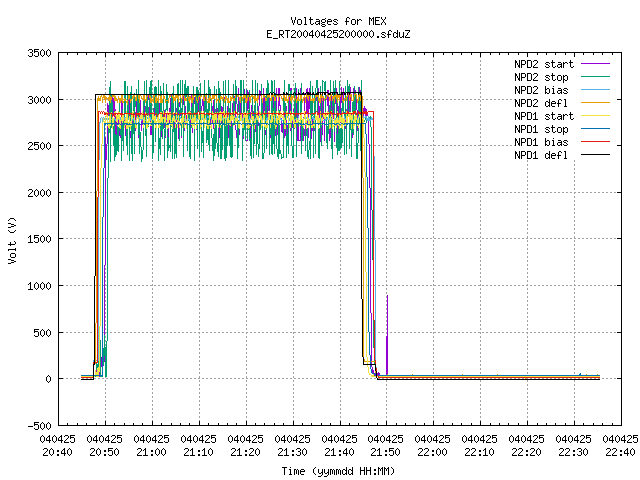Click the 0 y-axis tick label
Screen dimensions: 640x480
[x=49, y=379]
